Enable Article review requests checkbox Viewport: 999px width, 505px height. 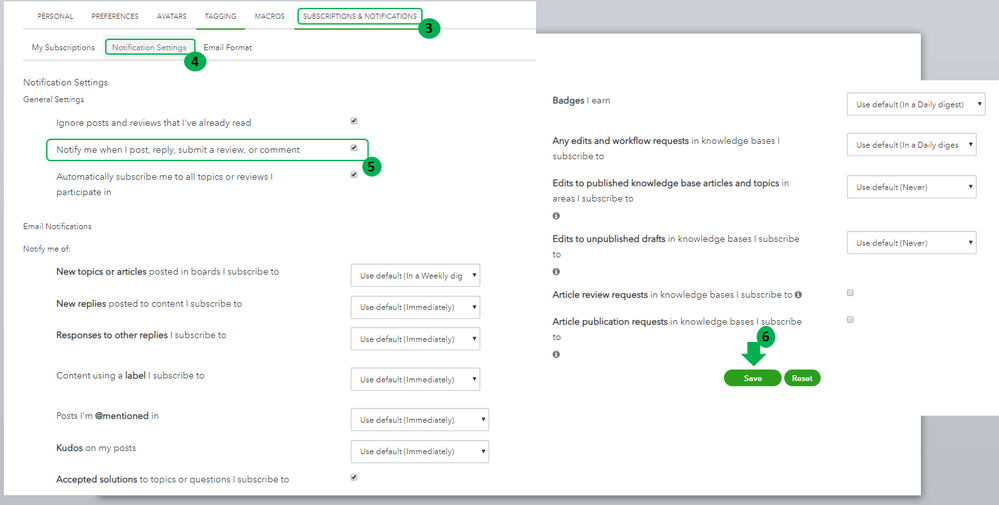(x=850, y=293)
